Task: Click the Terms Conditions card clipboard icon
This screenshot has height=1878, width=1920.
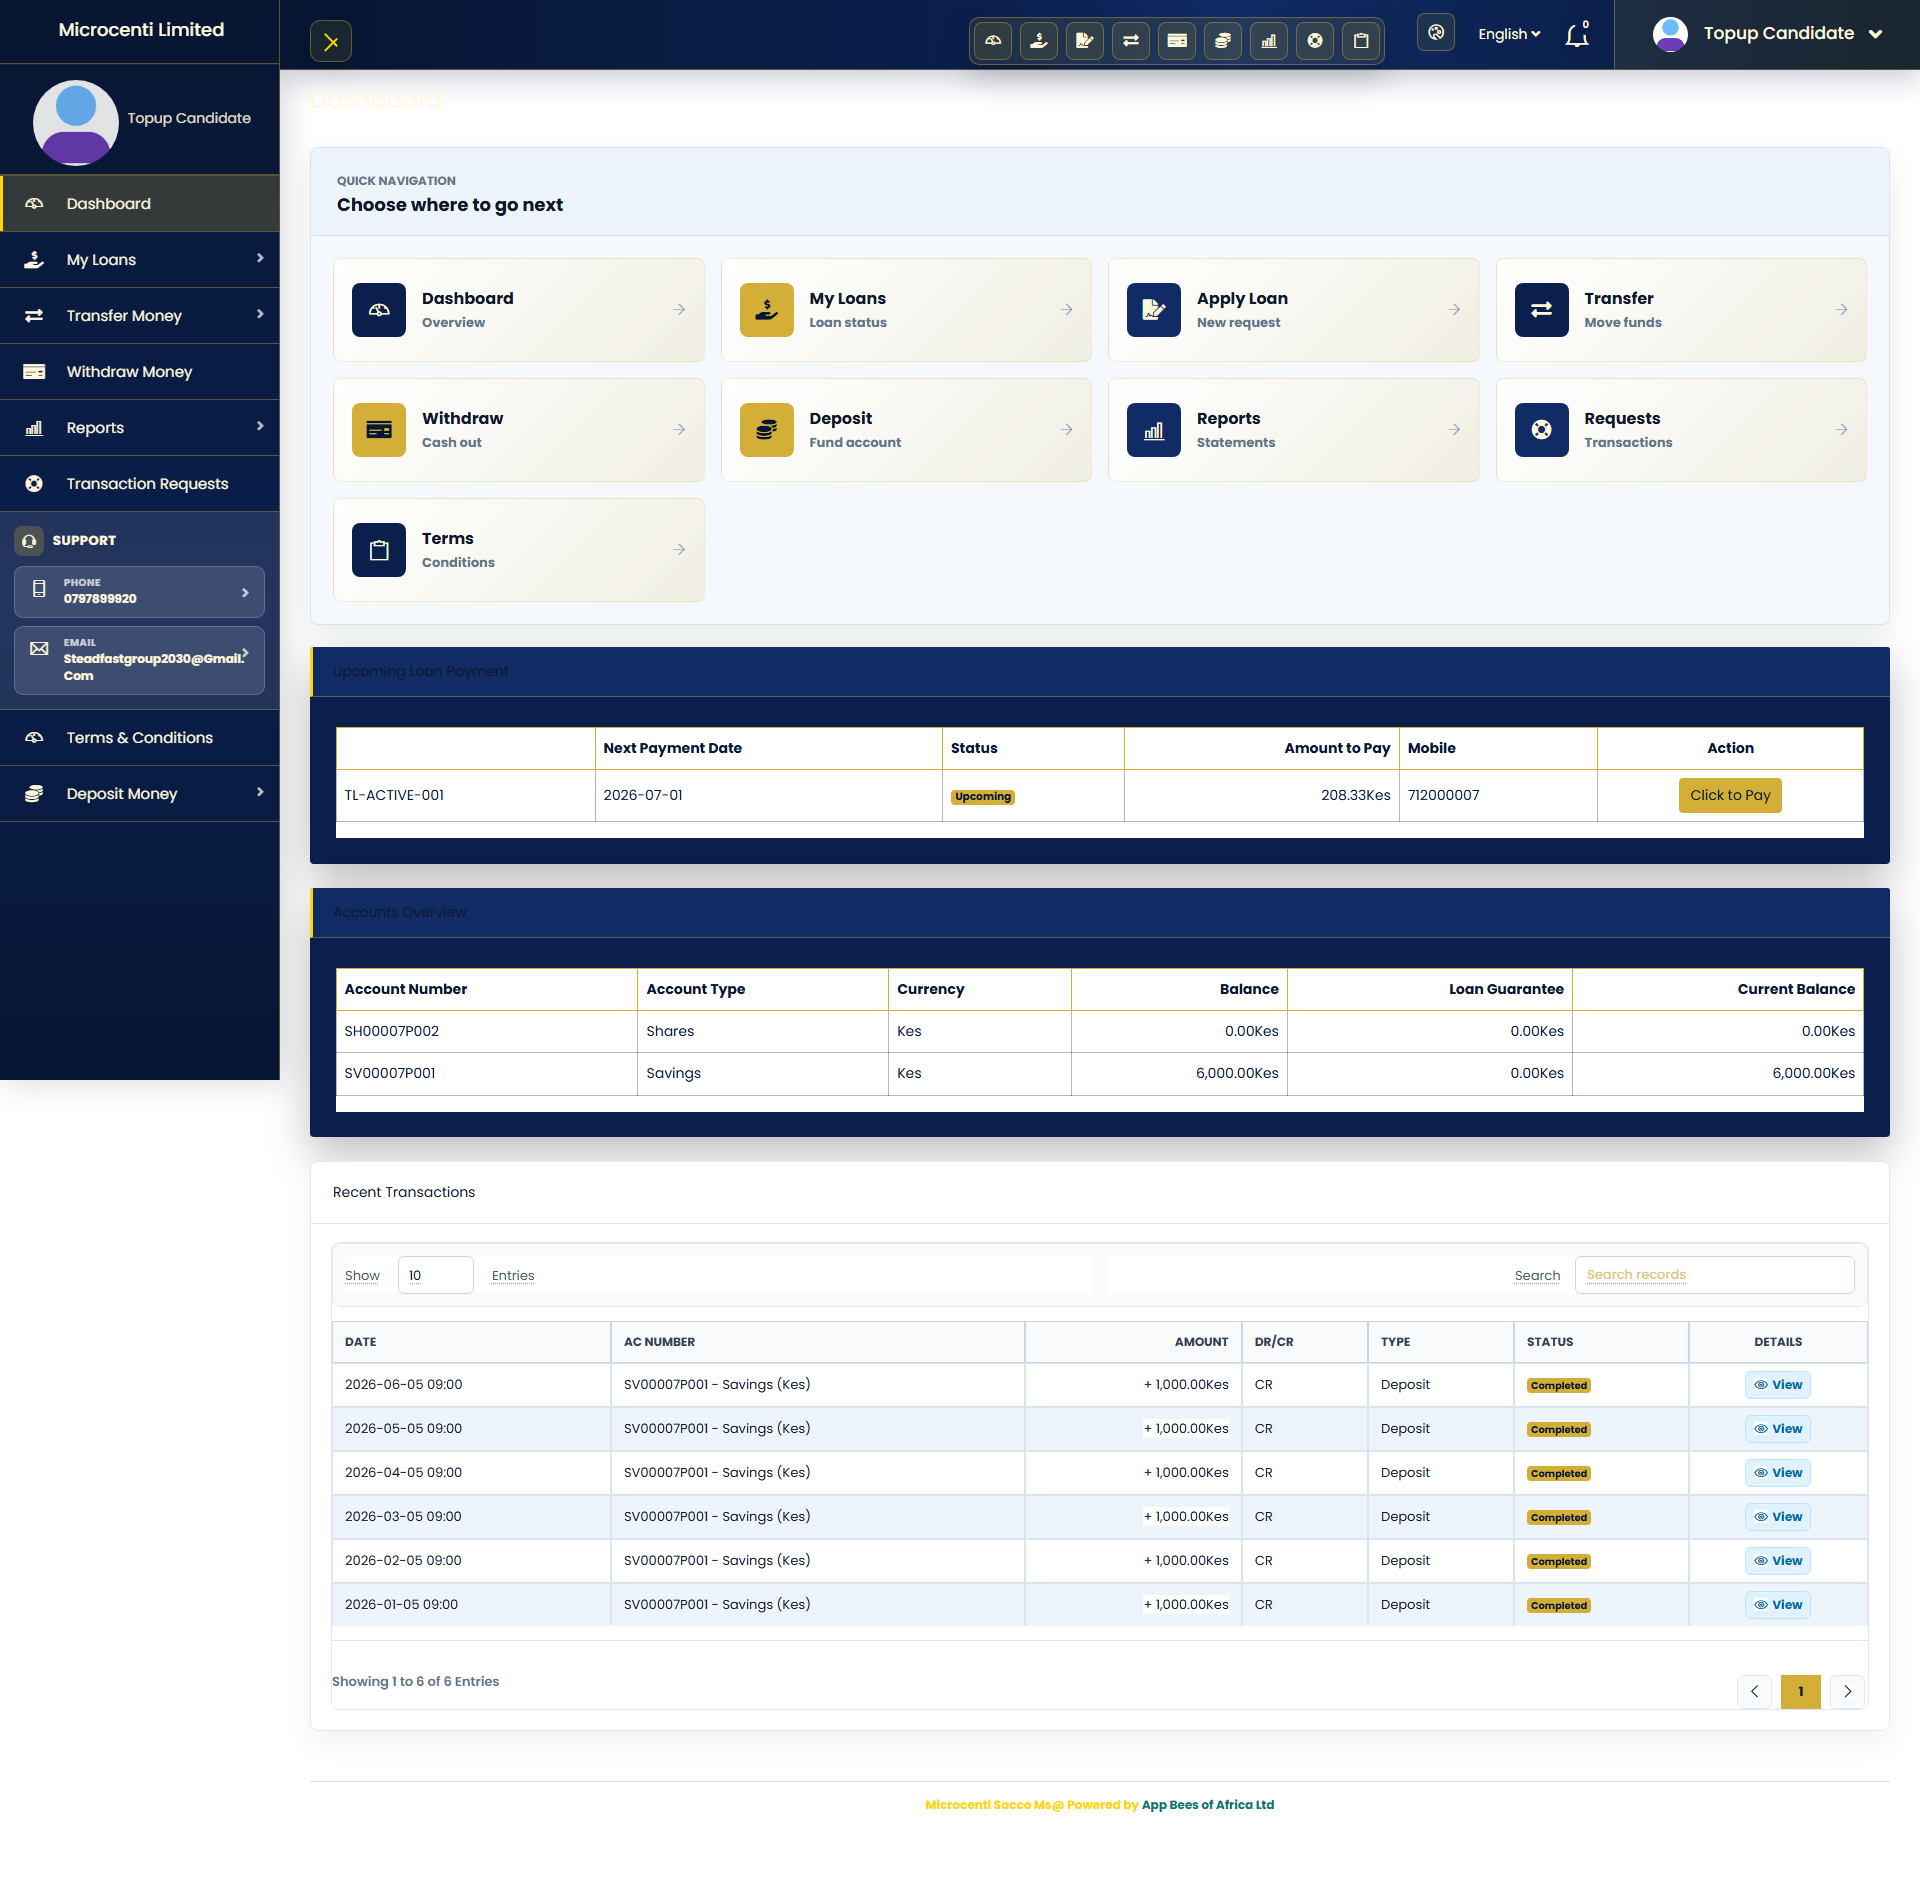Action: click(379, 550)
